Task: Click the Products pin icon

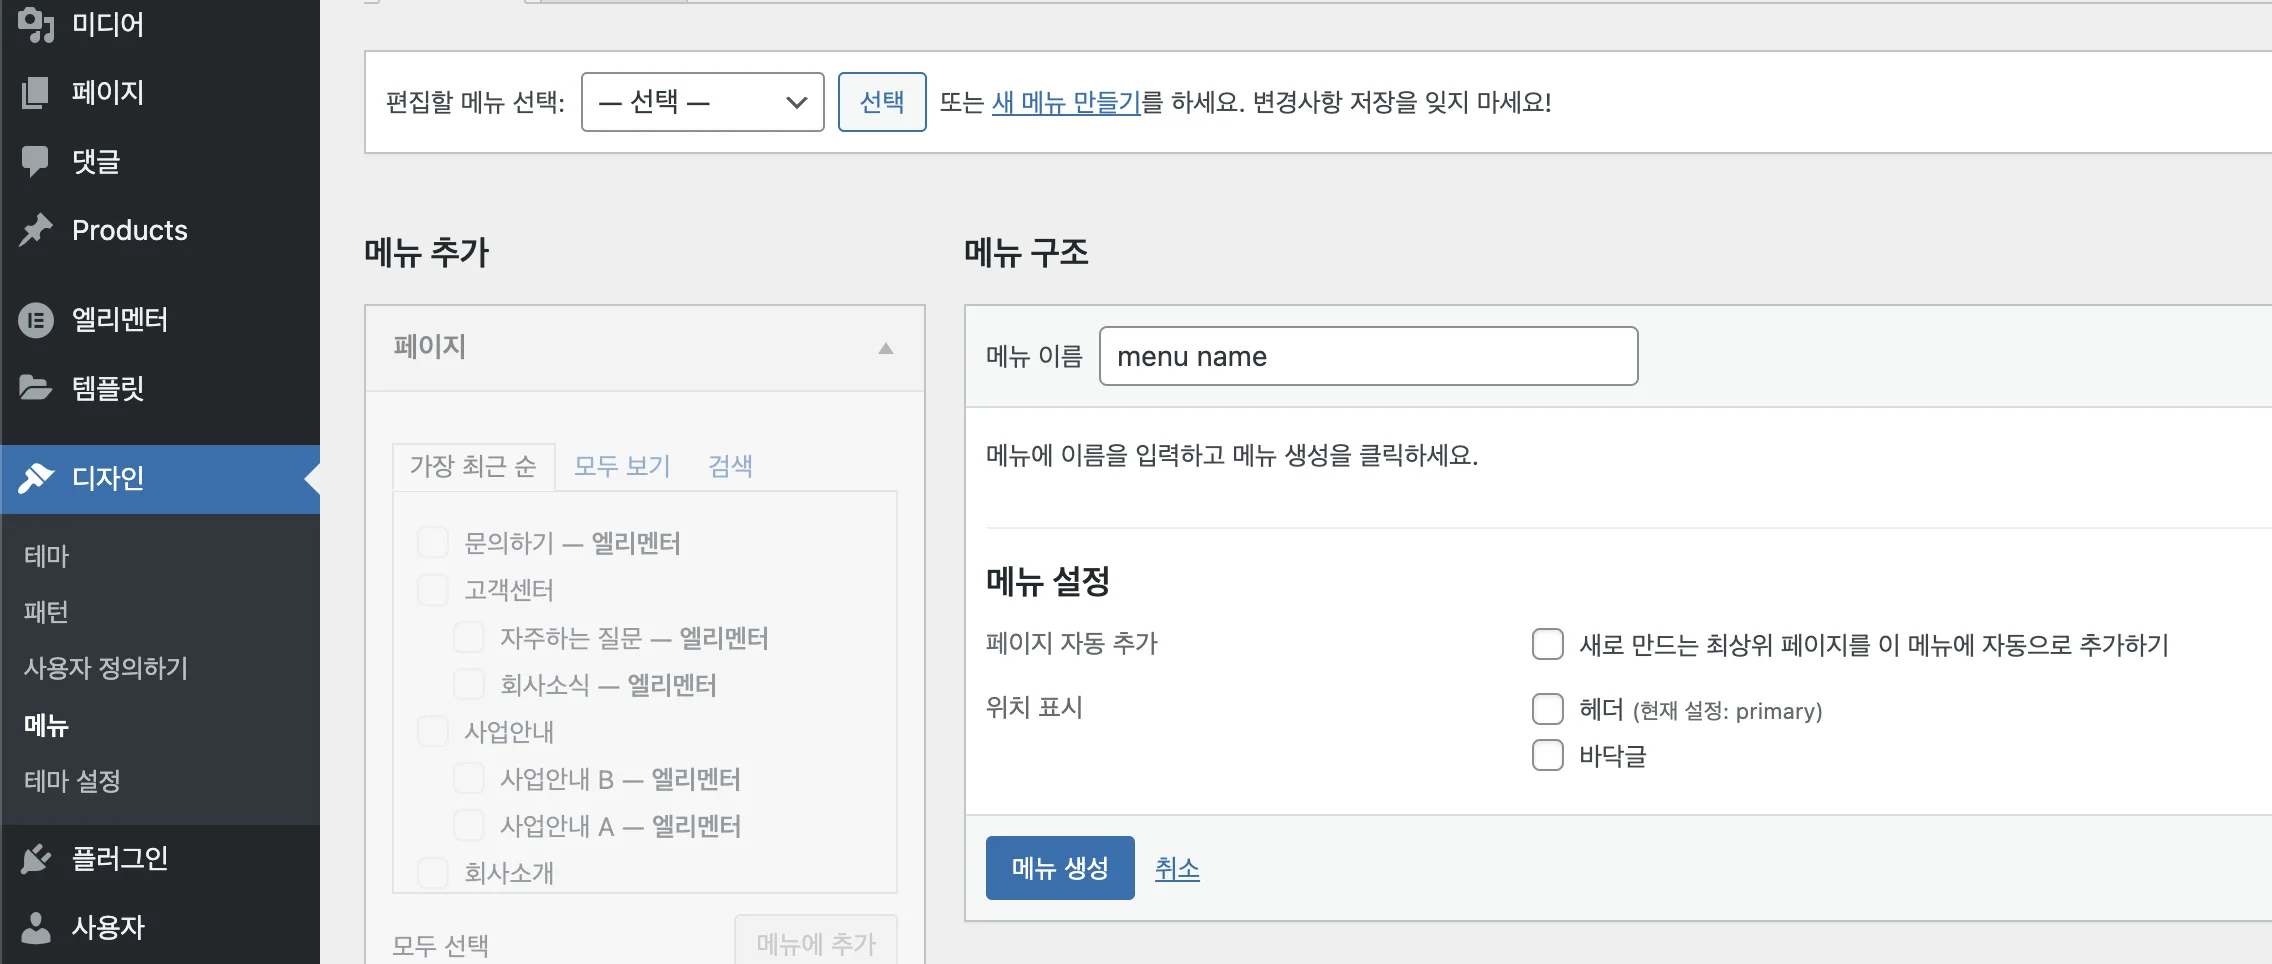Action: (x=36, y=230)
